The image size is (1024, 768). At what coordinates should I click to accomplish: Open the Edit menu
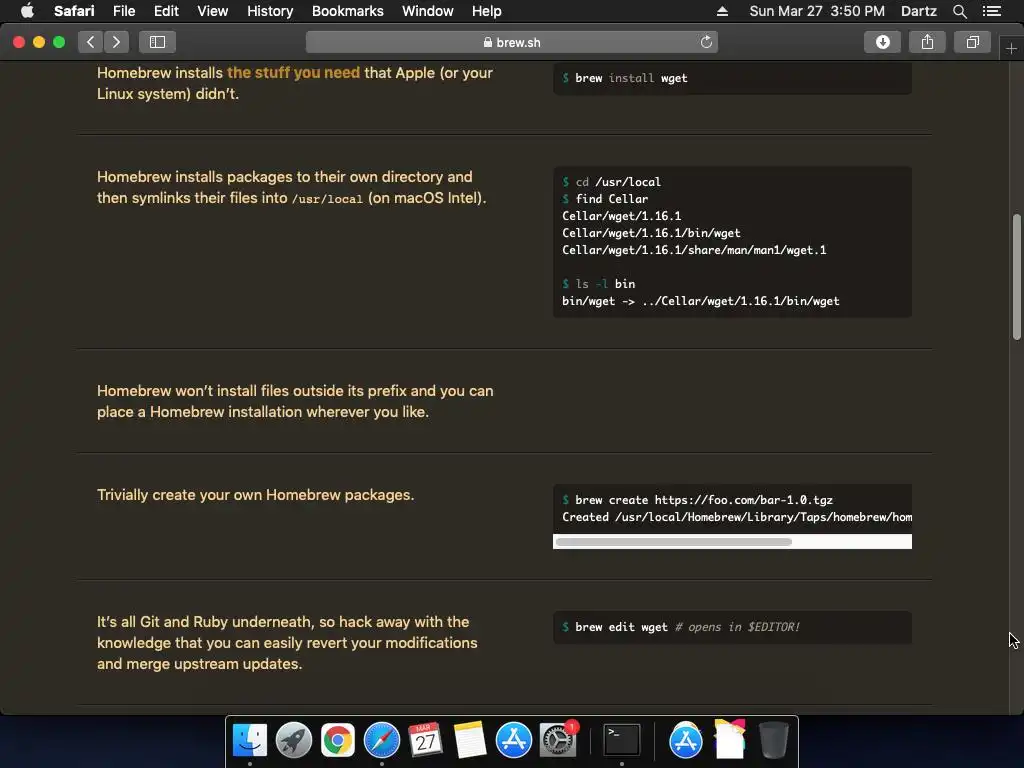coord(166,11)
